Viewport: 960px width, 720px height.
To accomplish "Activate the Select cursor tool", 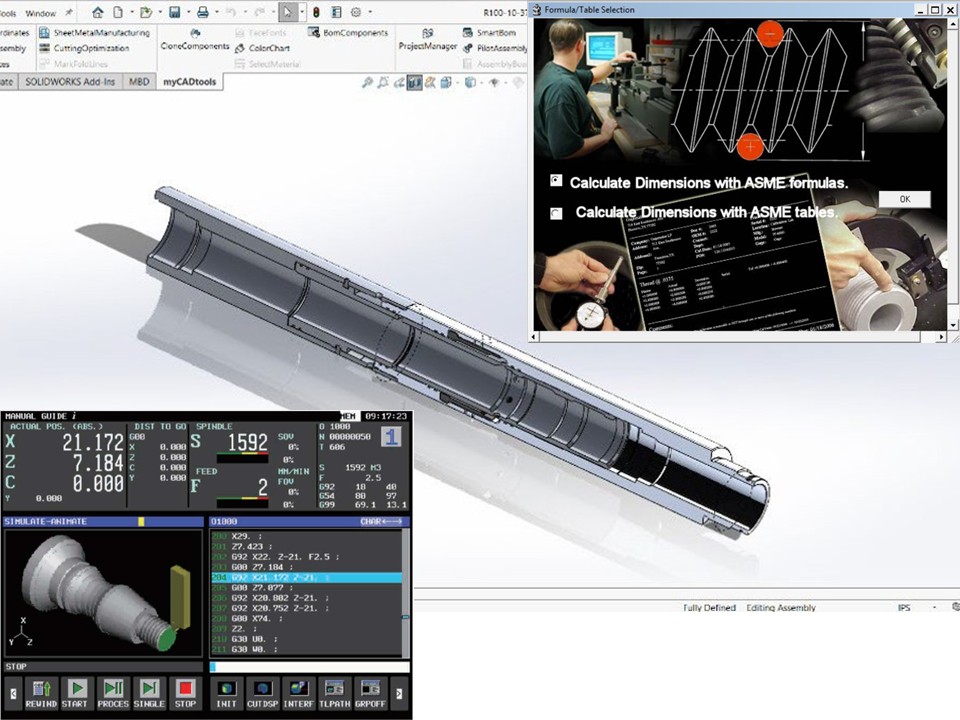I will pyautogui.click(x=287, y=12).
